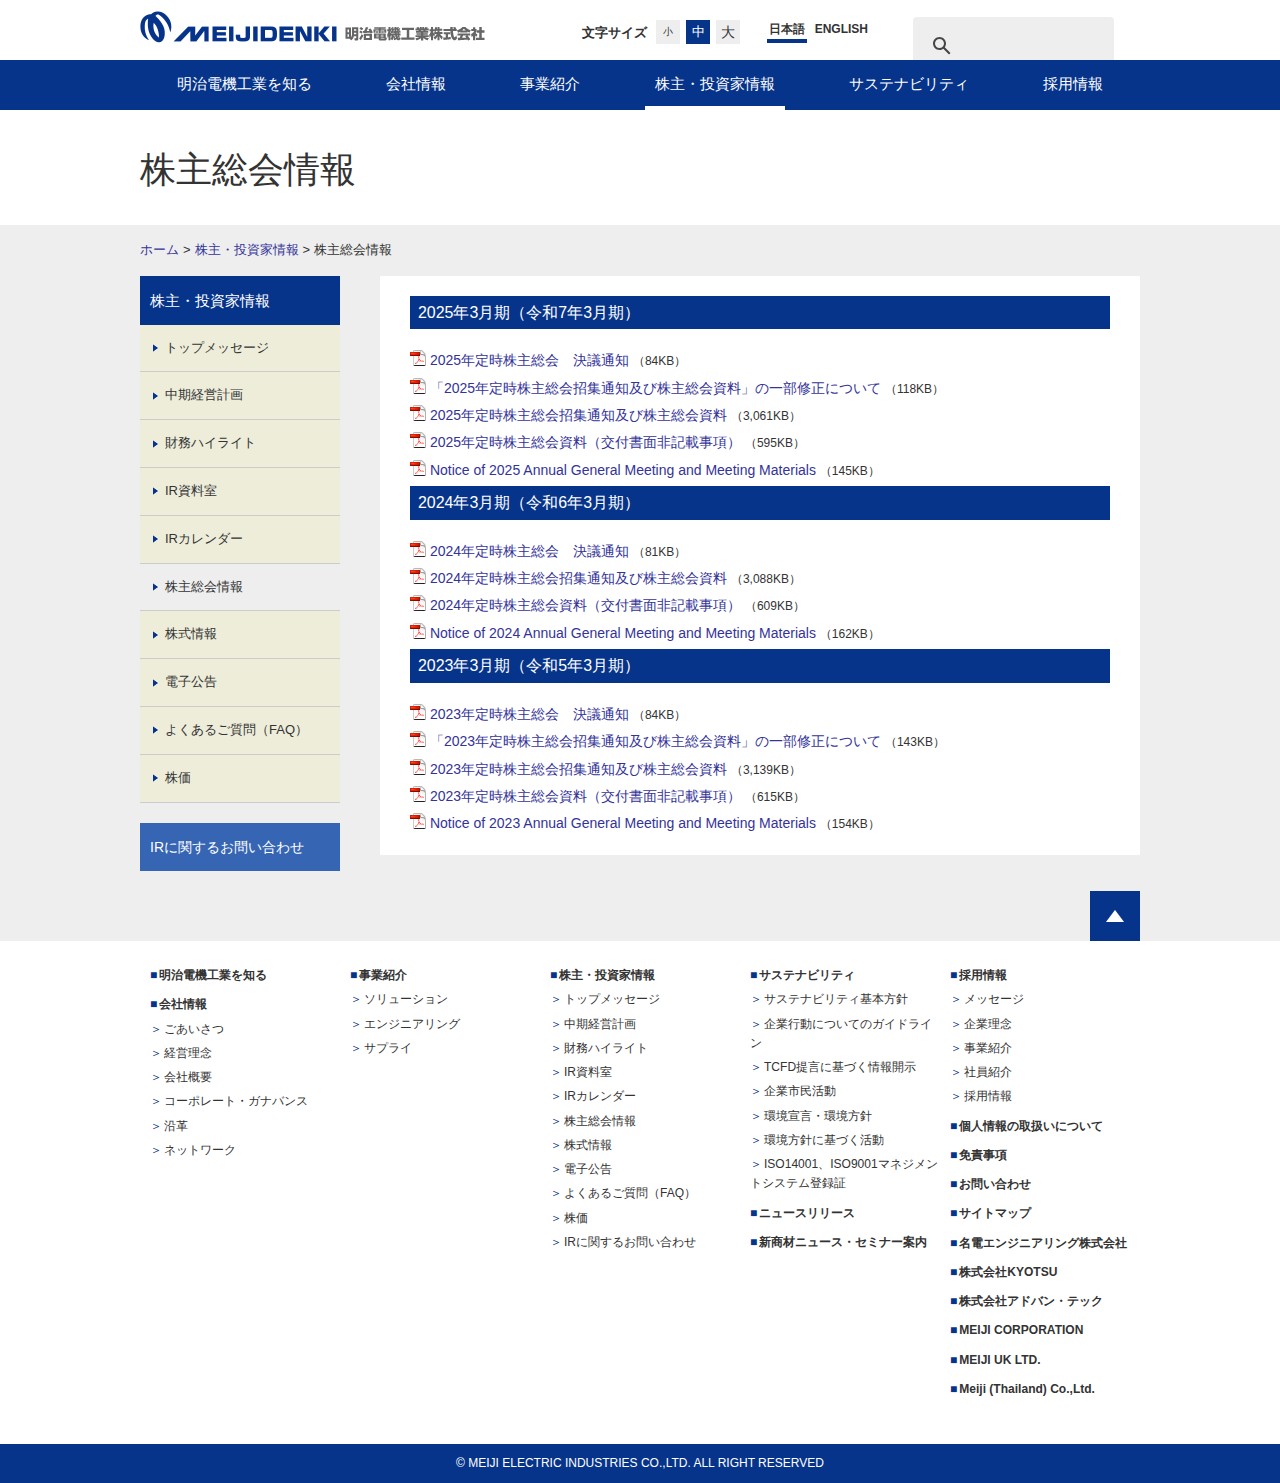Open footer link 環境宣言・環境方針
The width and height of the screenshot is (1280, 1483).
(818, 1116)
